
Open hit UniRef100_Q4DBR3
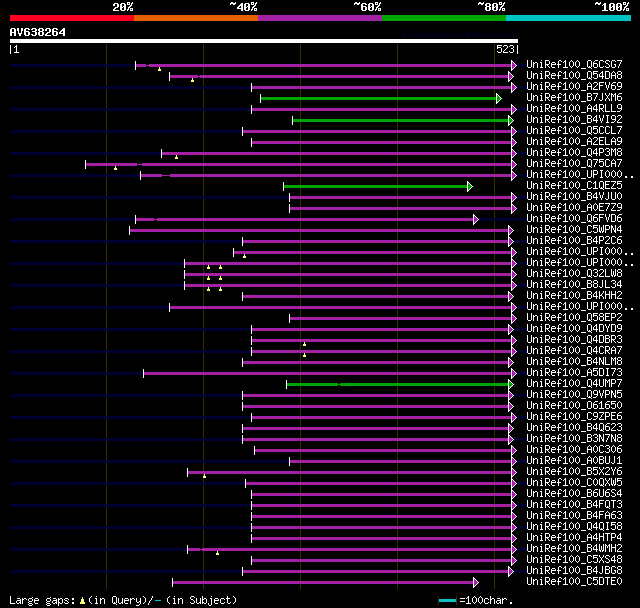574,340
